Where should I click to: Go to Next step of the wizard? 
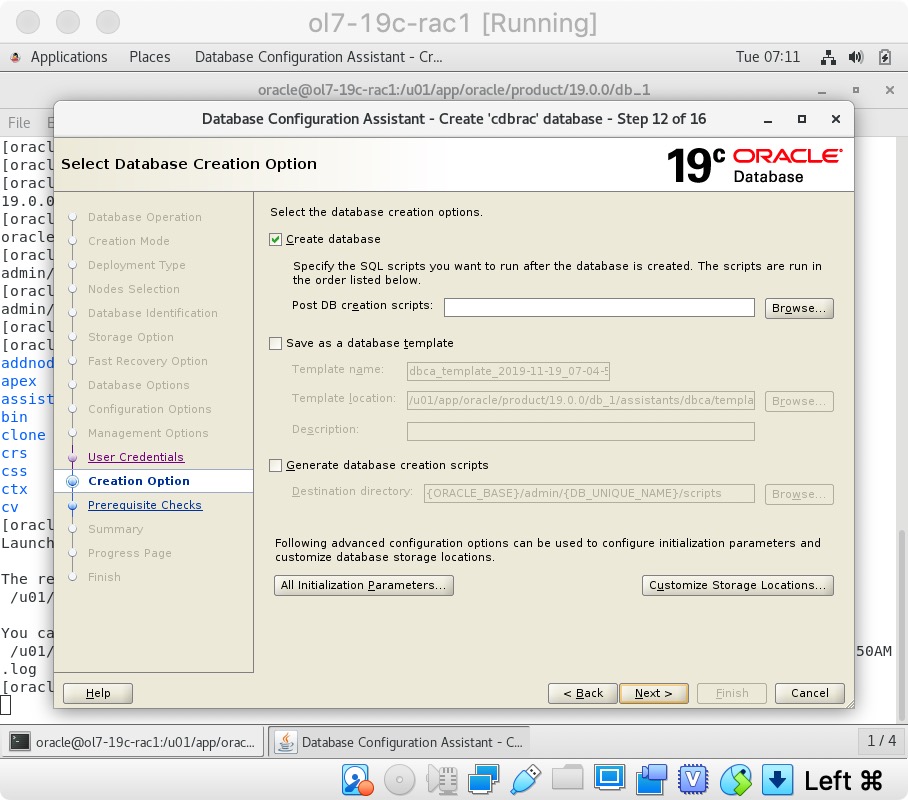tap(653, 693)
